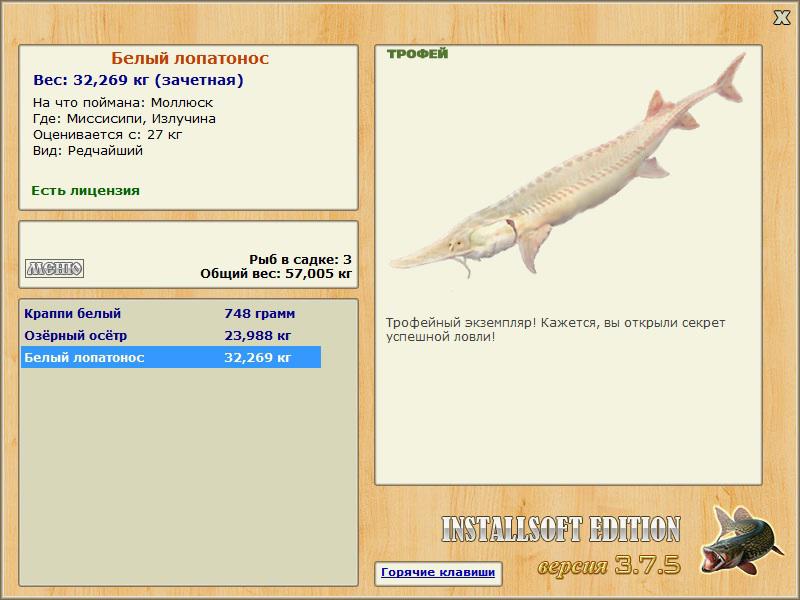Viewport: 800px width, 600px height.
Task: Open the Меню button
Action: pyautogui.click(x=55, y=268)
